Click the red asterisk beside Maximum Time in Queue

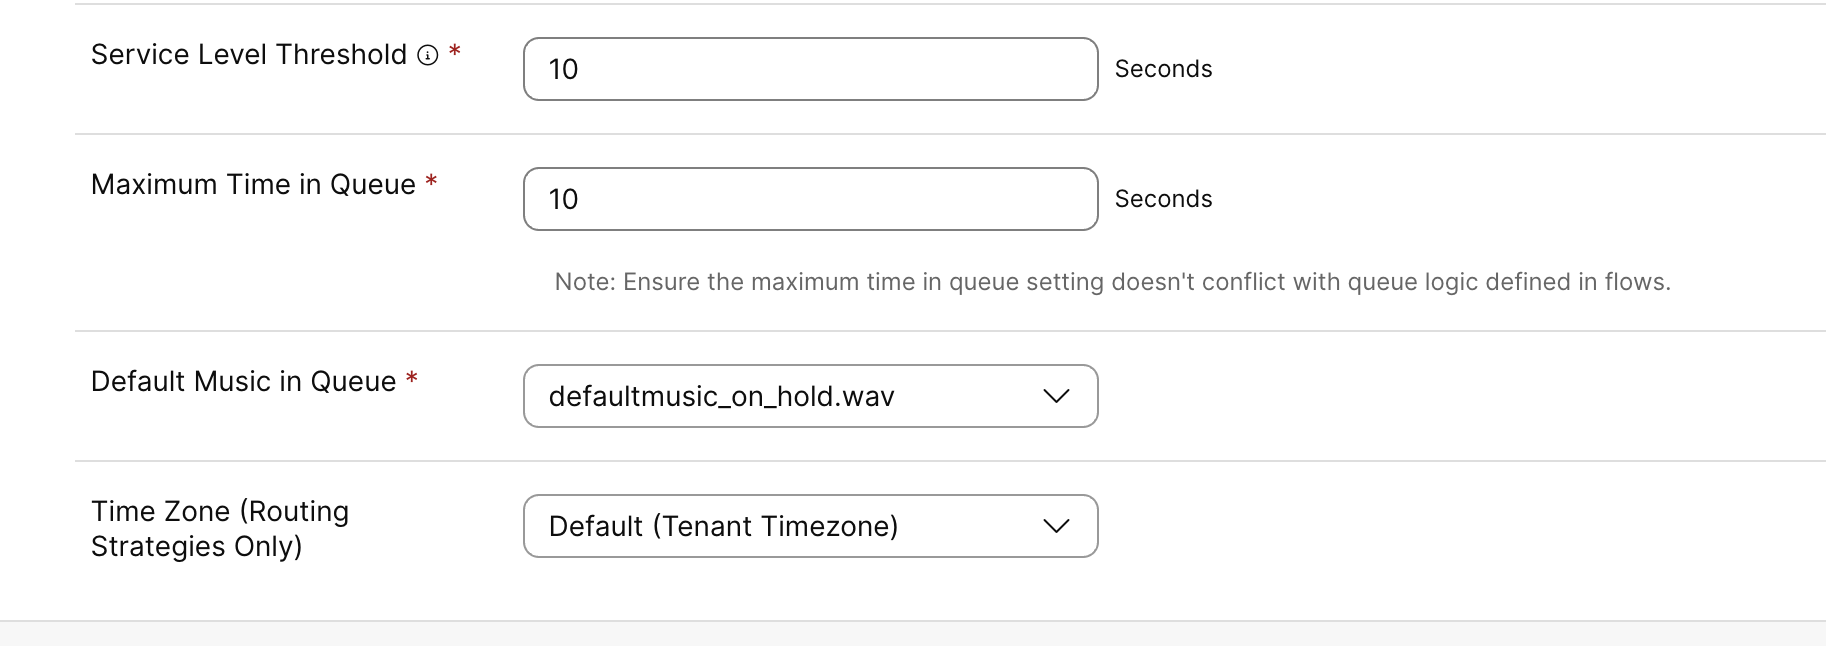431,181
